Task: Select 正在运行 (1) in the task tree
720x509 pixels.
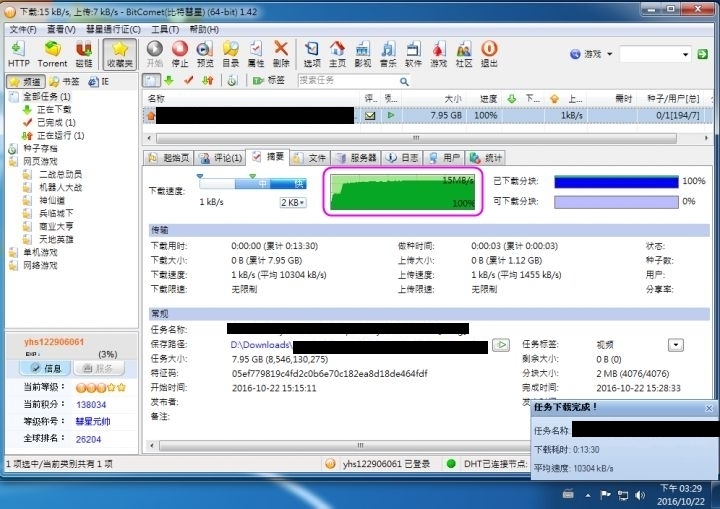Action: tap(60, 136)
